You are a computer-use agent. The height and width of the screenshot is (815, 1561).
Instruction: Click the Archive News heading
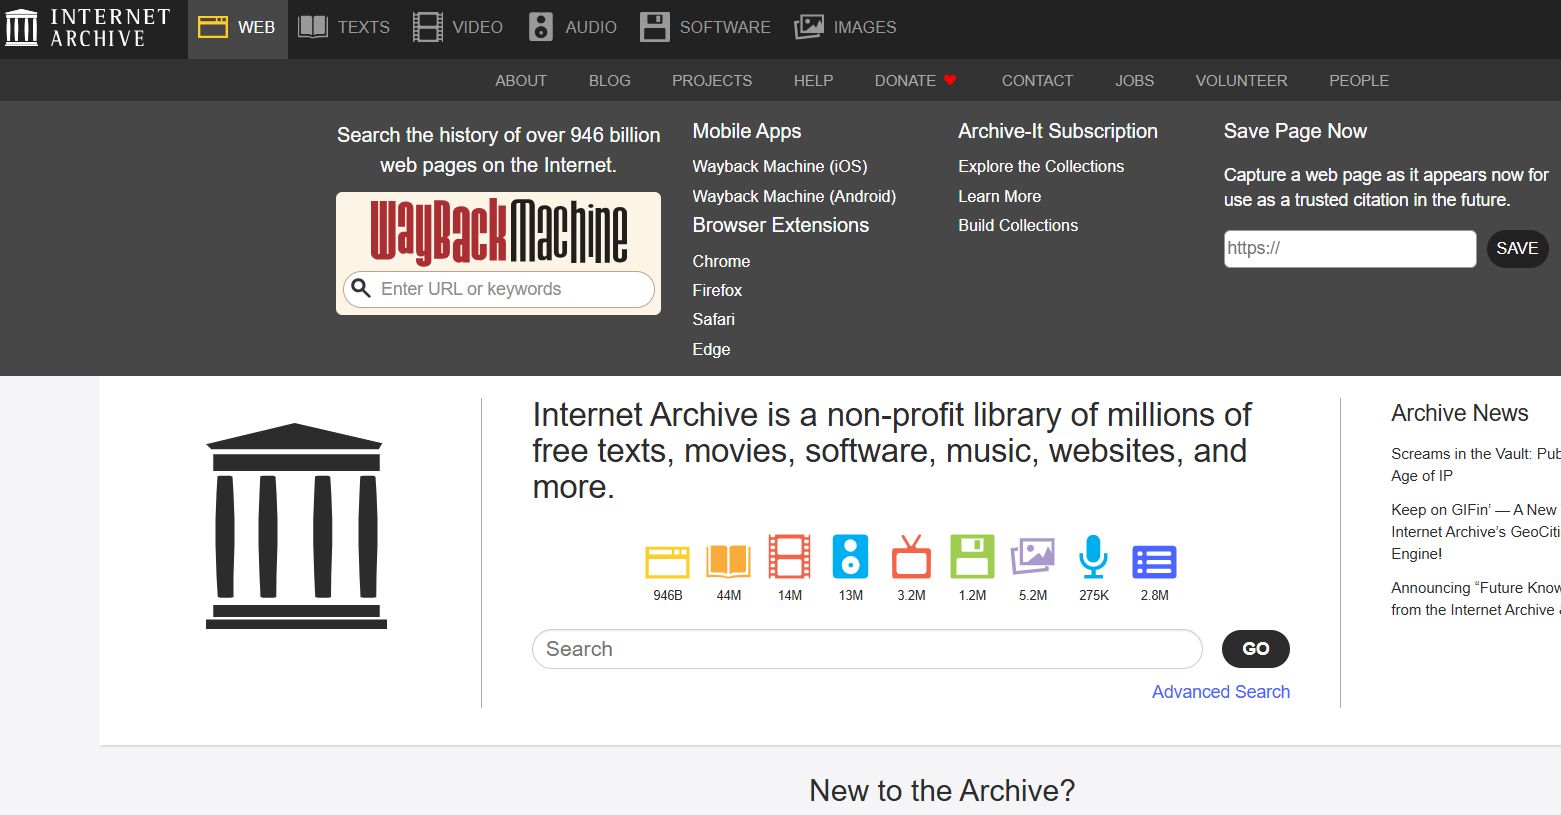point(1460,413)
